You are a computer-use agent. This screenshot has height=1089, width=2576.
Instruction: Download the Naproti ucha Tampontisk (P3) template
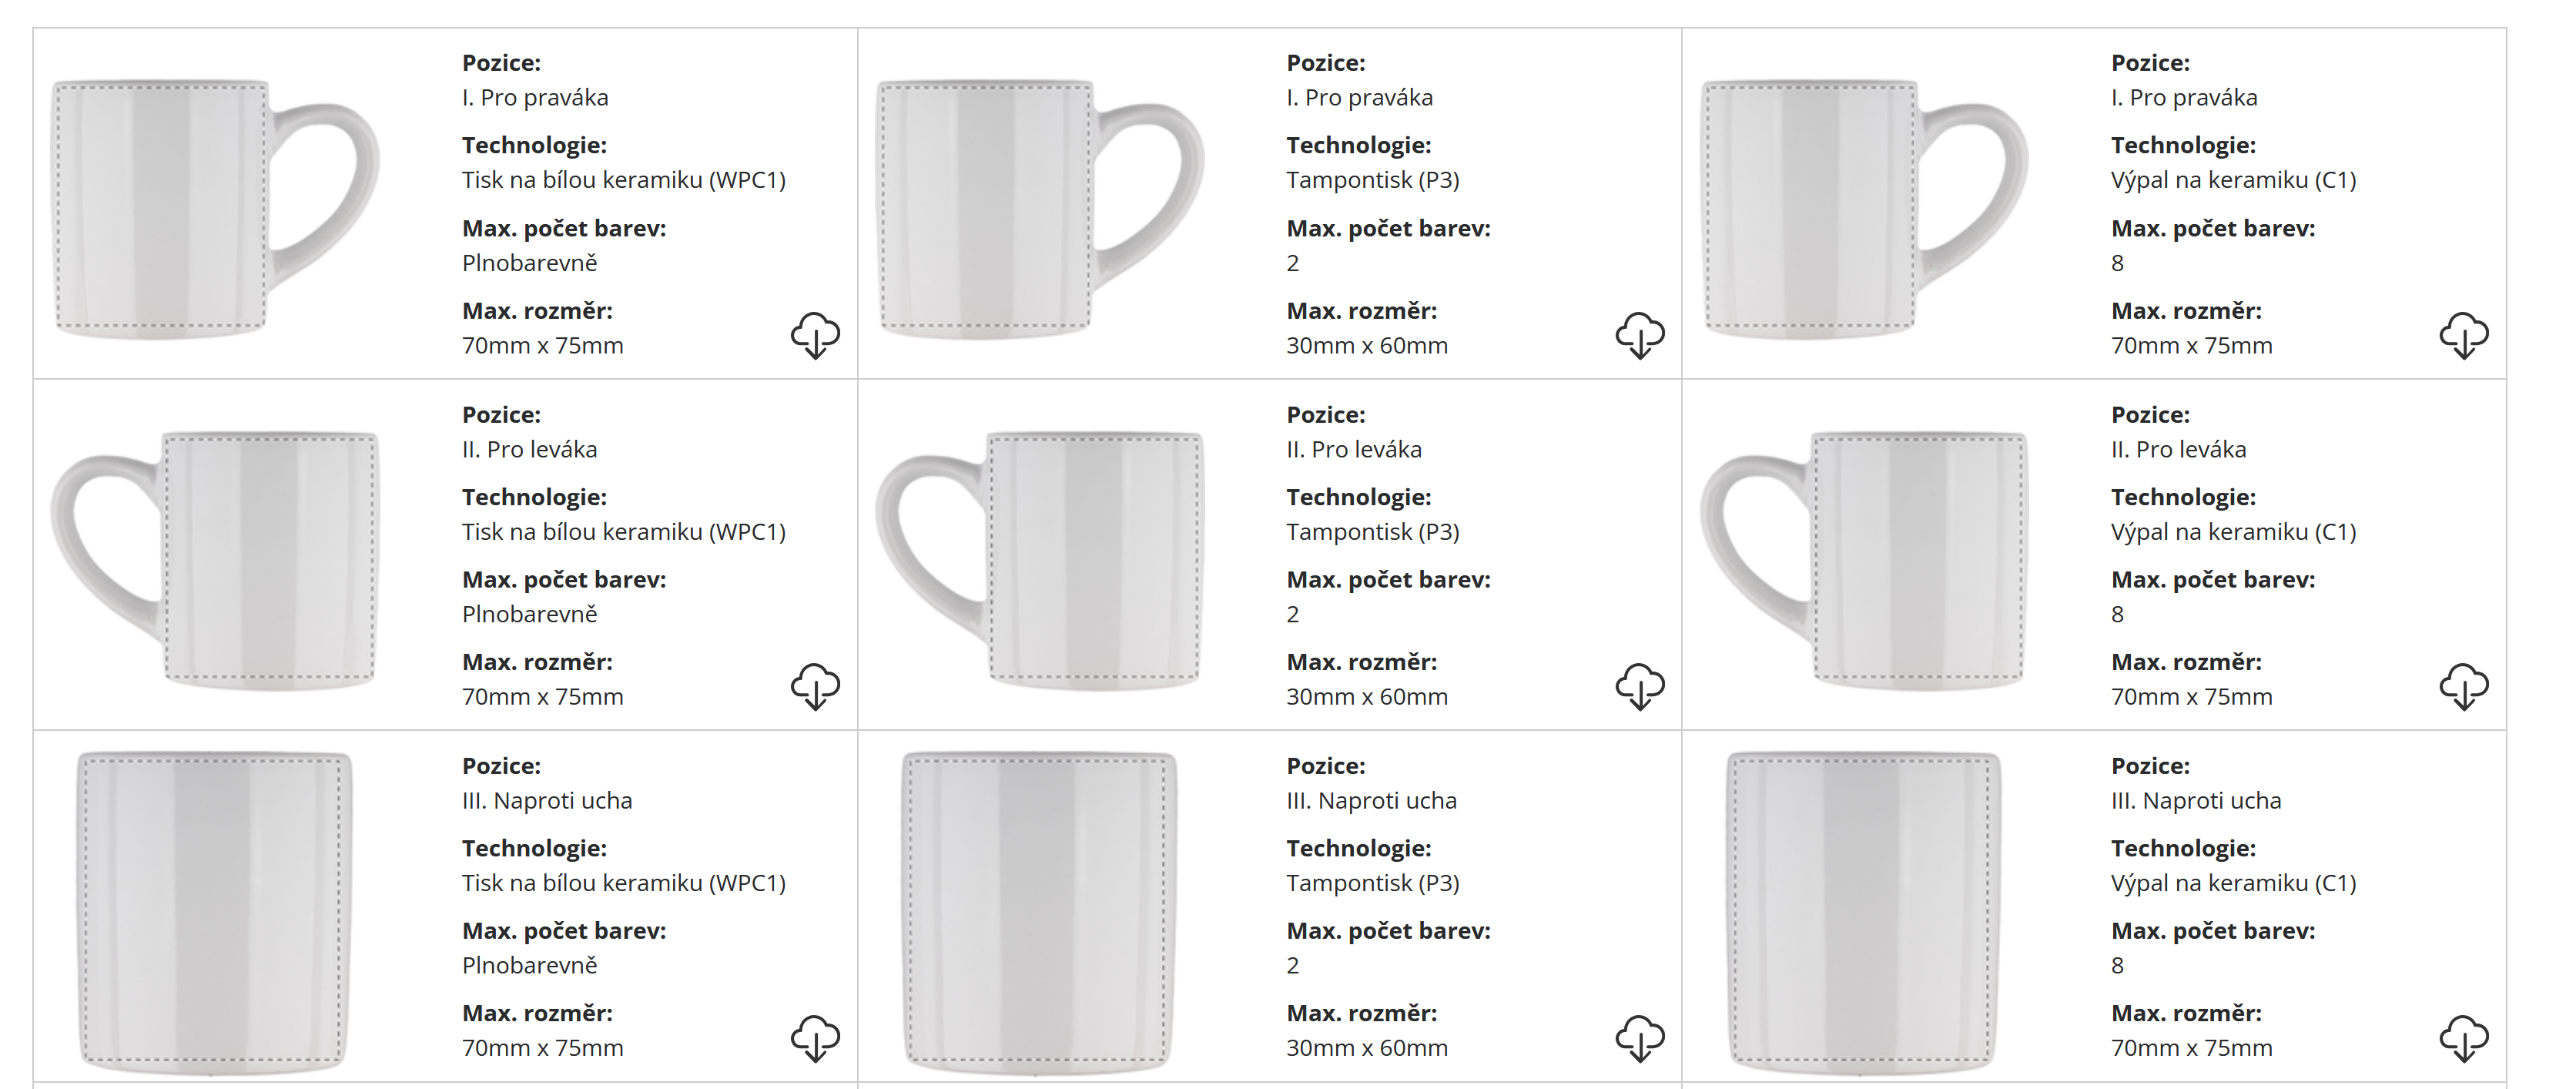[x=1640, y=1037]
